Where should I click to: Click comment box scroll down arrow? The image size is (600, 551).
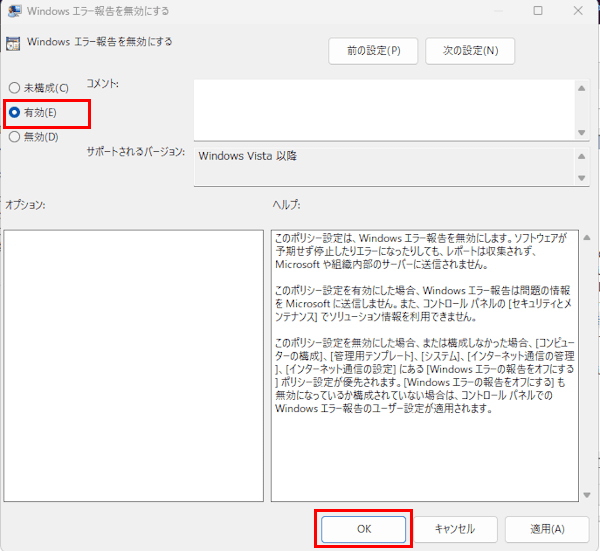[582, 133]
